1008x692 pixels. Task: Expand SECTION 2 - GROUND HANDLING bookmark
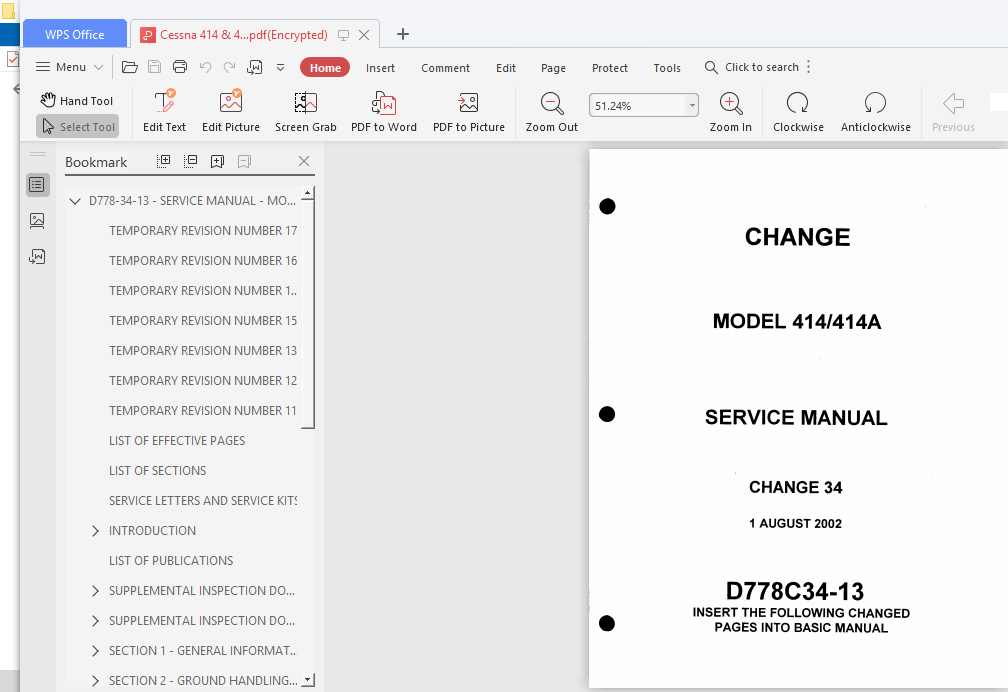point(95,680)
